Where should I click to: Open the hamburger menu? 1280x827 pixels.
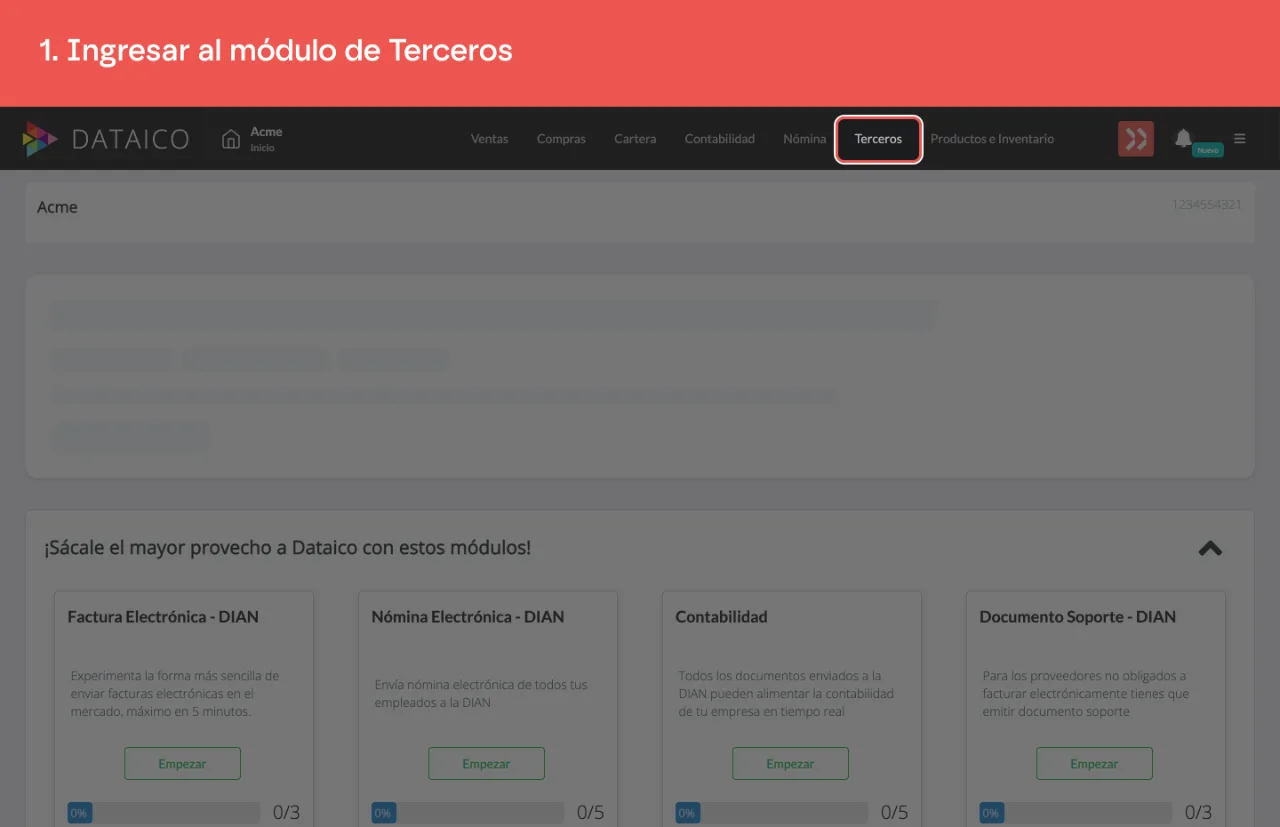pyautogui.click(x=1240, y=139)
